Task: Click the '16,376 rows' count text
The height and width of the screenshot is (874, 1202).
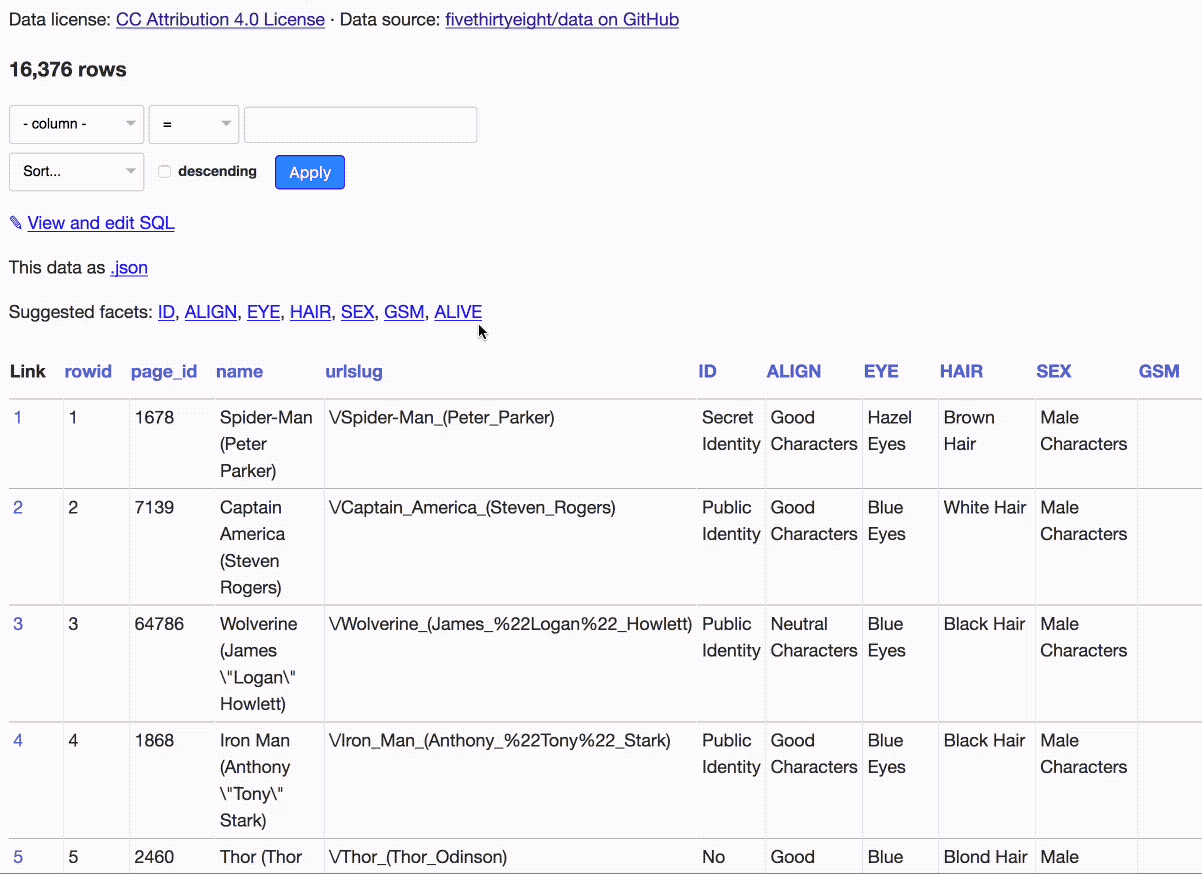Action: click(x=68, y=69)
